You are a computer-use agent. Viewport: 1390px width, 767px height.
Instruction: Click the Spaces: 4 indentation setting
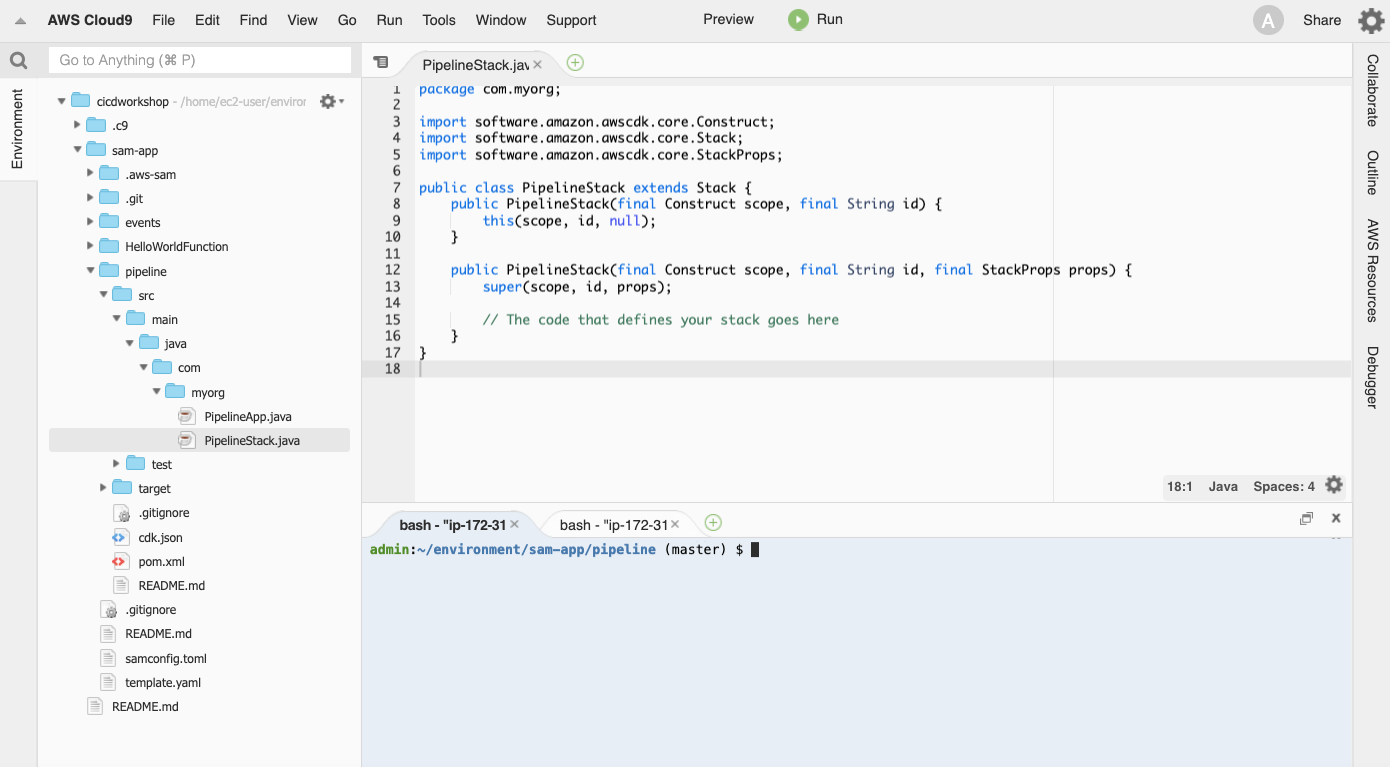pyautogui.click(x=1284, y=486)
